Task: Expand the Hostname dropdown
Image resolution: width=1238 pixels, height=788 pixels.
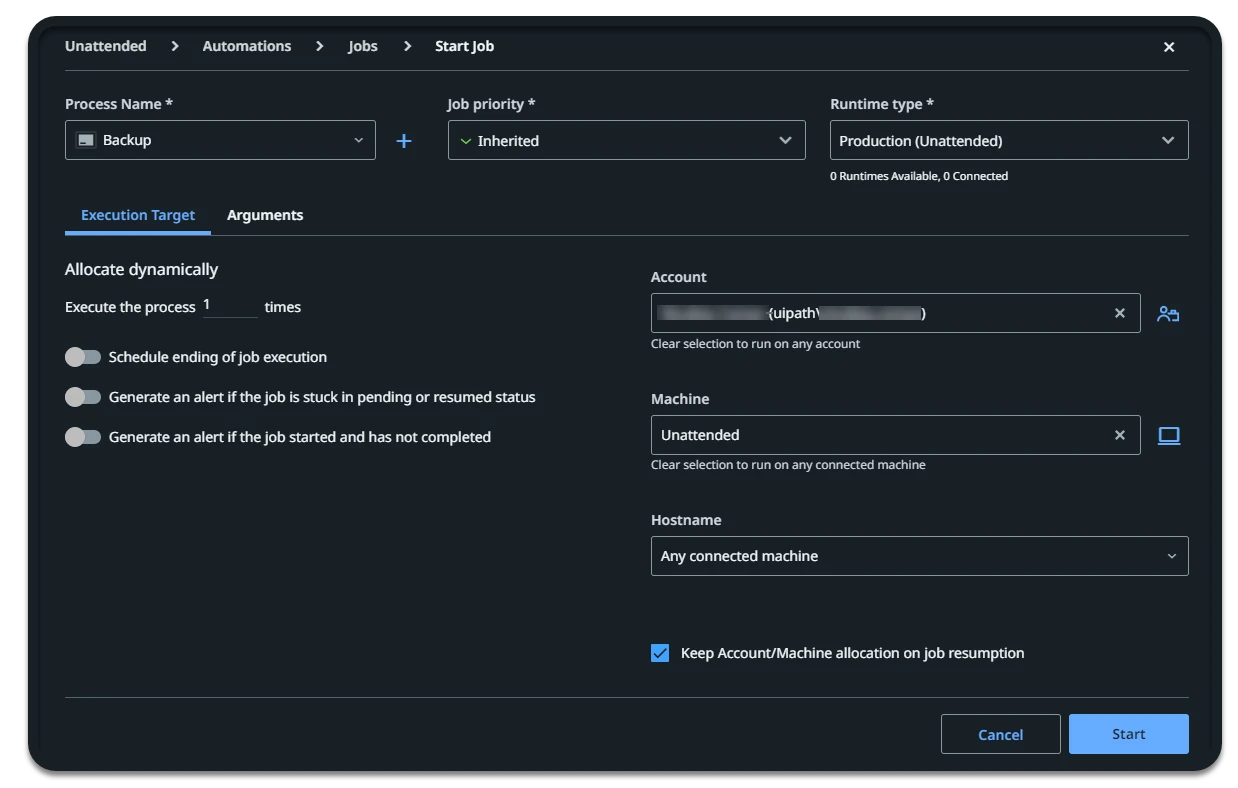Action: (x=919, y=556)
